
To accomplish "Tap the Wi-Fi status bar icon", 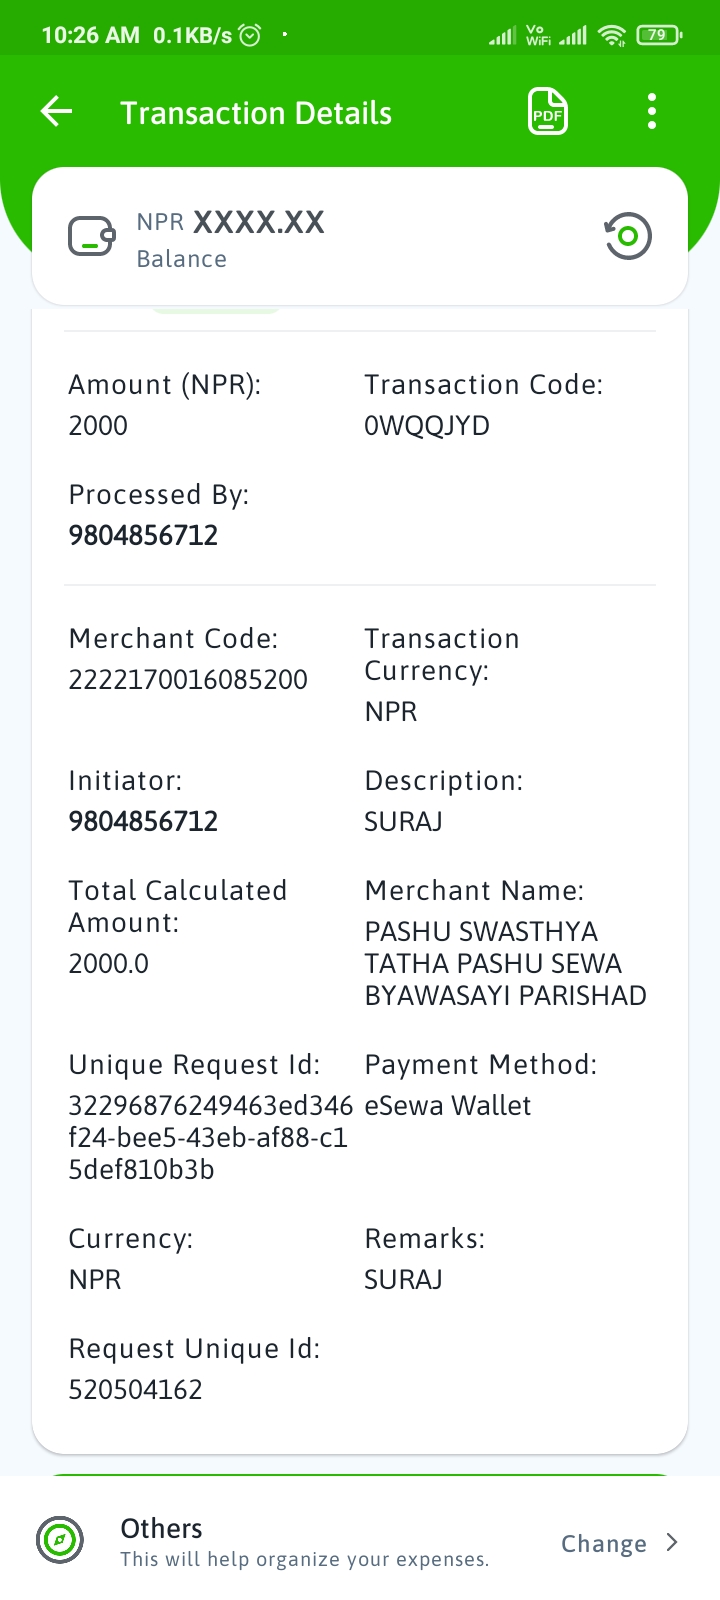I will pos(611,36).
